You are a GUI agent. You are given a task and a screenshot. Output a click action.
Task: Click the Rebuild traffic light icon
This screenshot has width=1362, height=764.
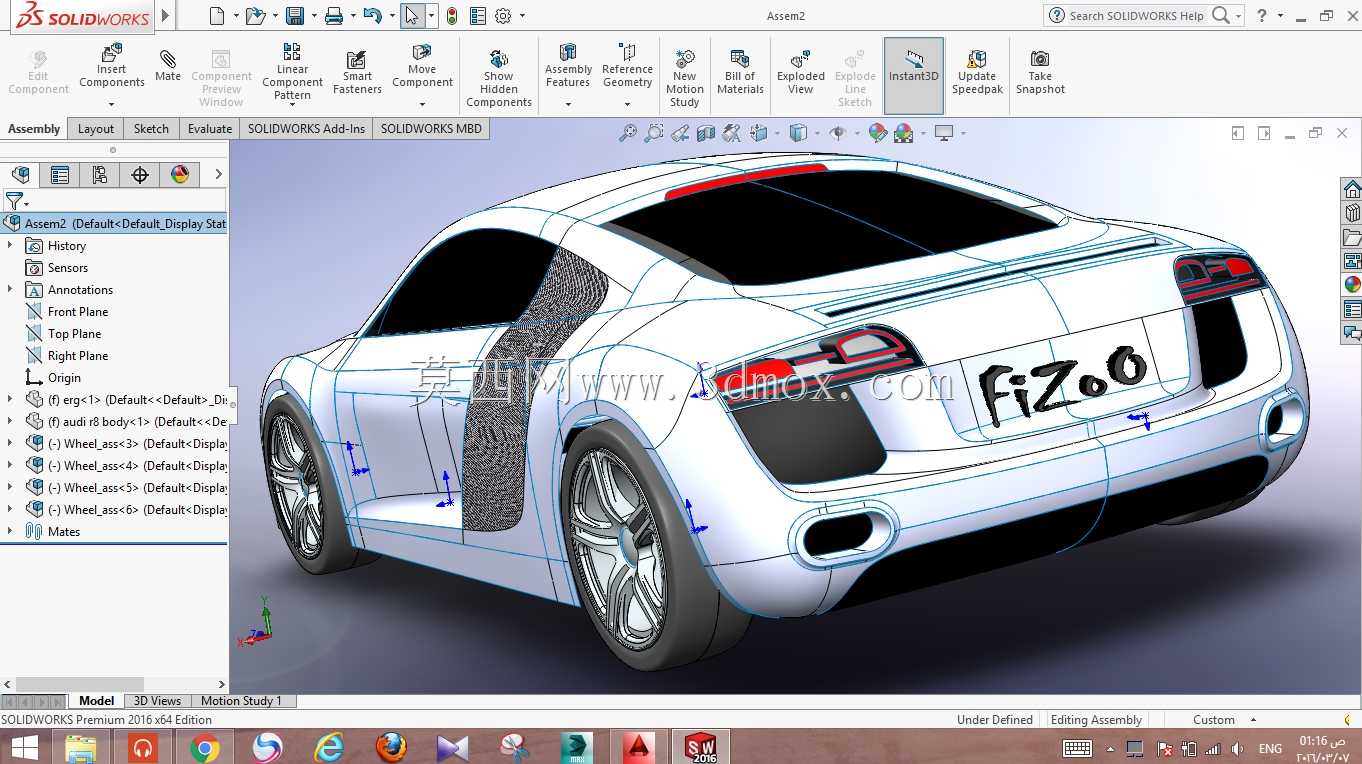452,16
